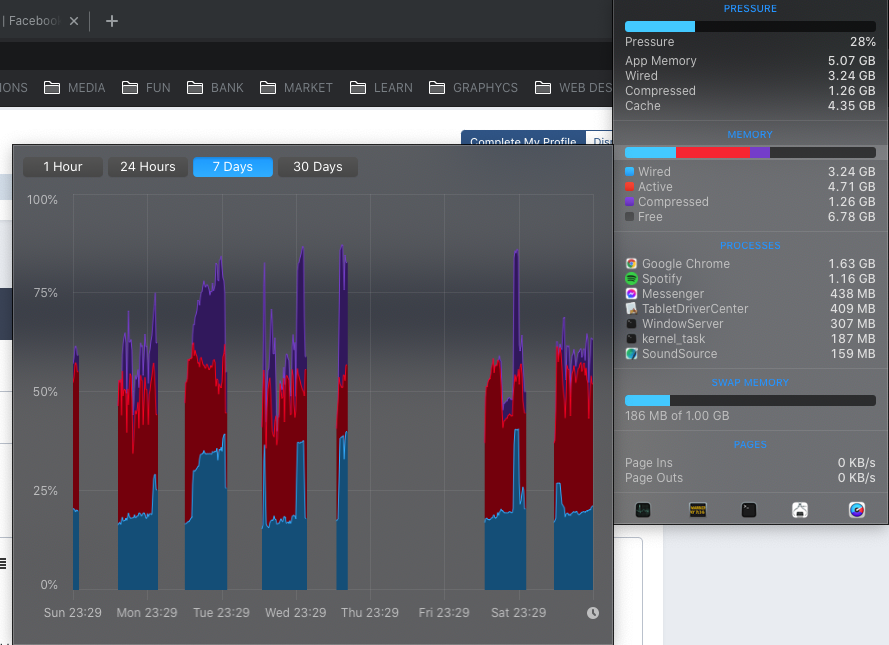The width and height of the screenshot is (889, 645).
Task: Close the Facebook browser tab
Action: tap(74, 21)
